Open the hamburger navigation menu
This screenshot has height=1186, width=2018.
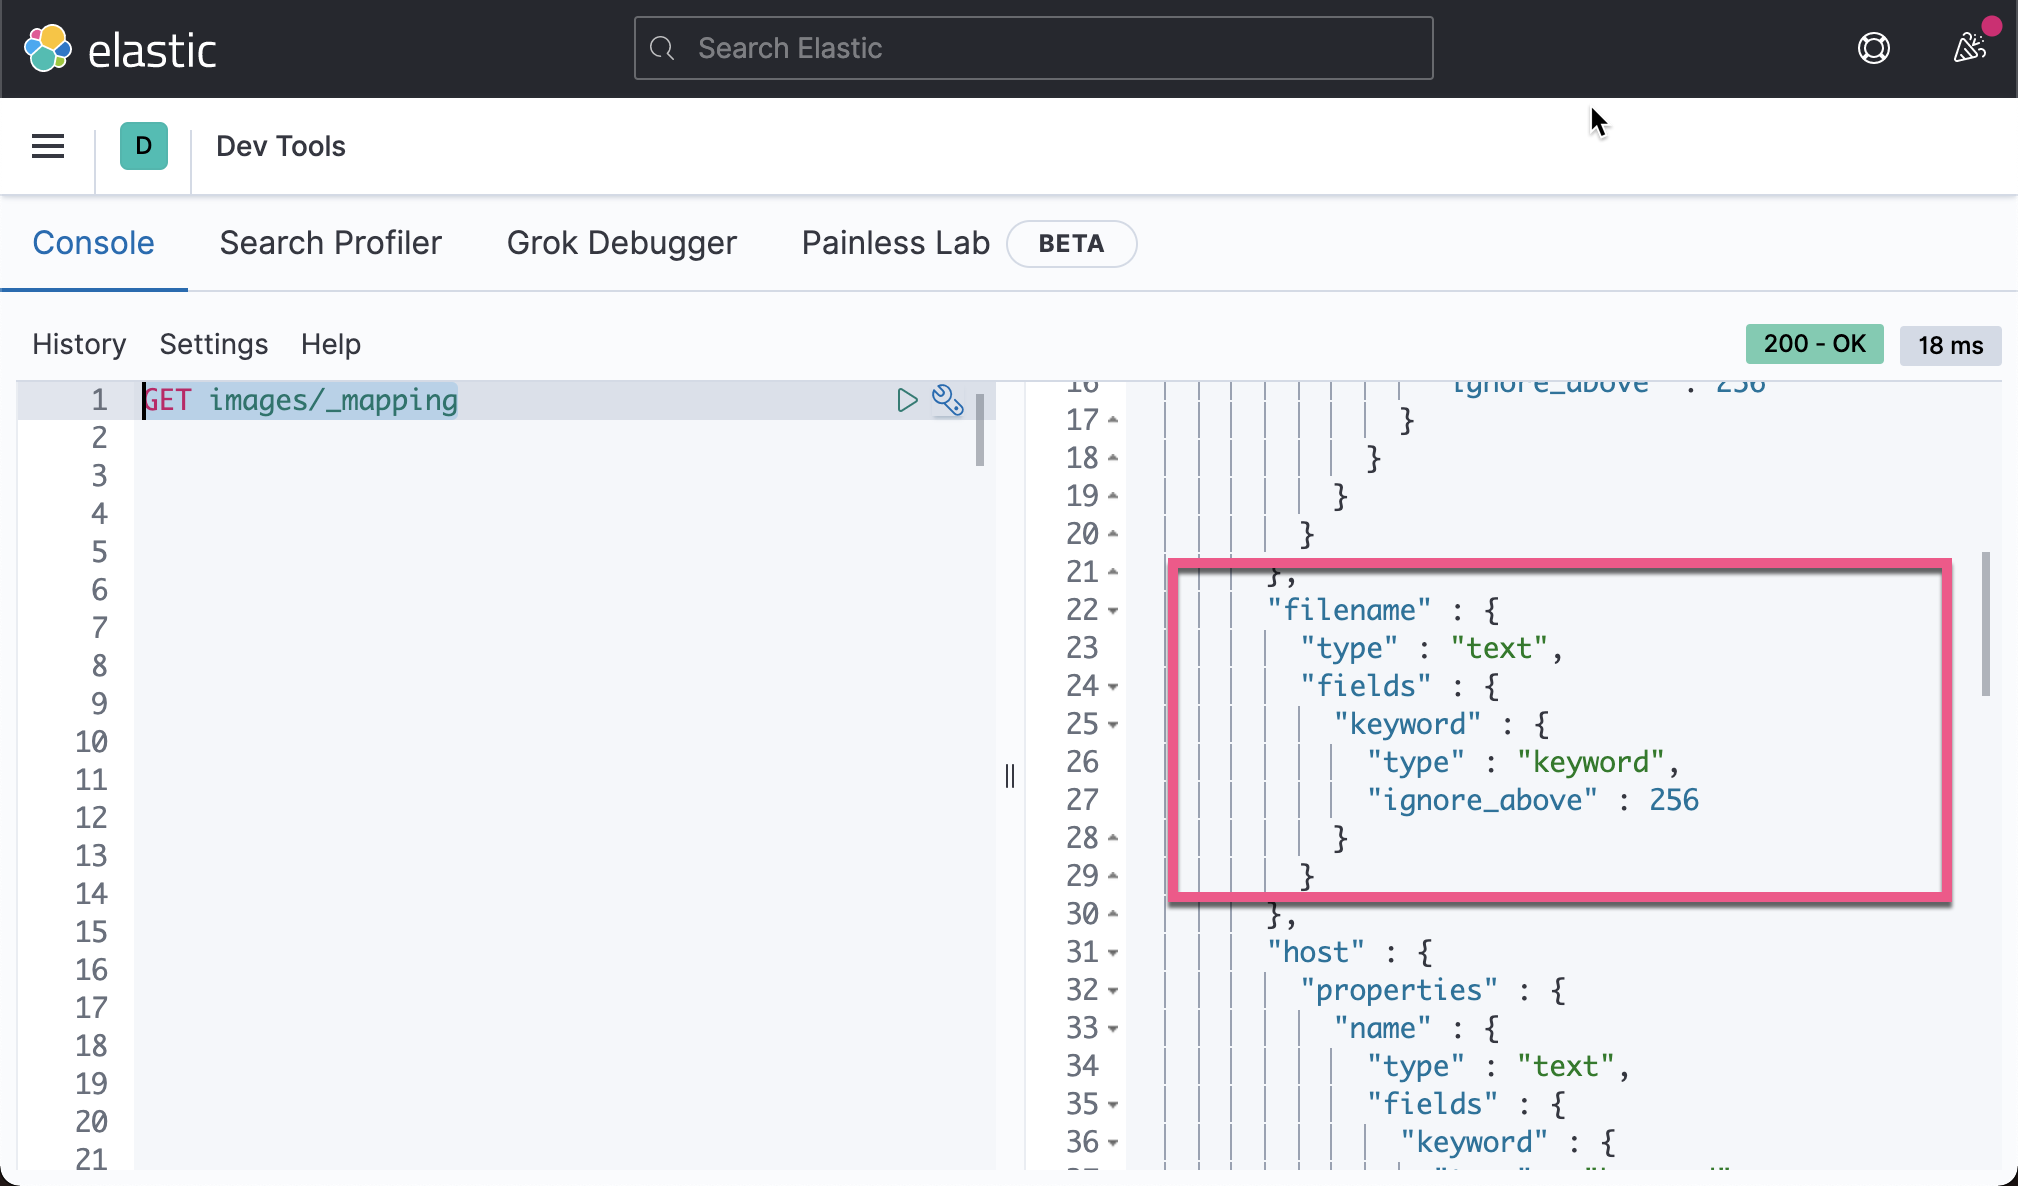pos(47,145)
